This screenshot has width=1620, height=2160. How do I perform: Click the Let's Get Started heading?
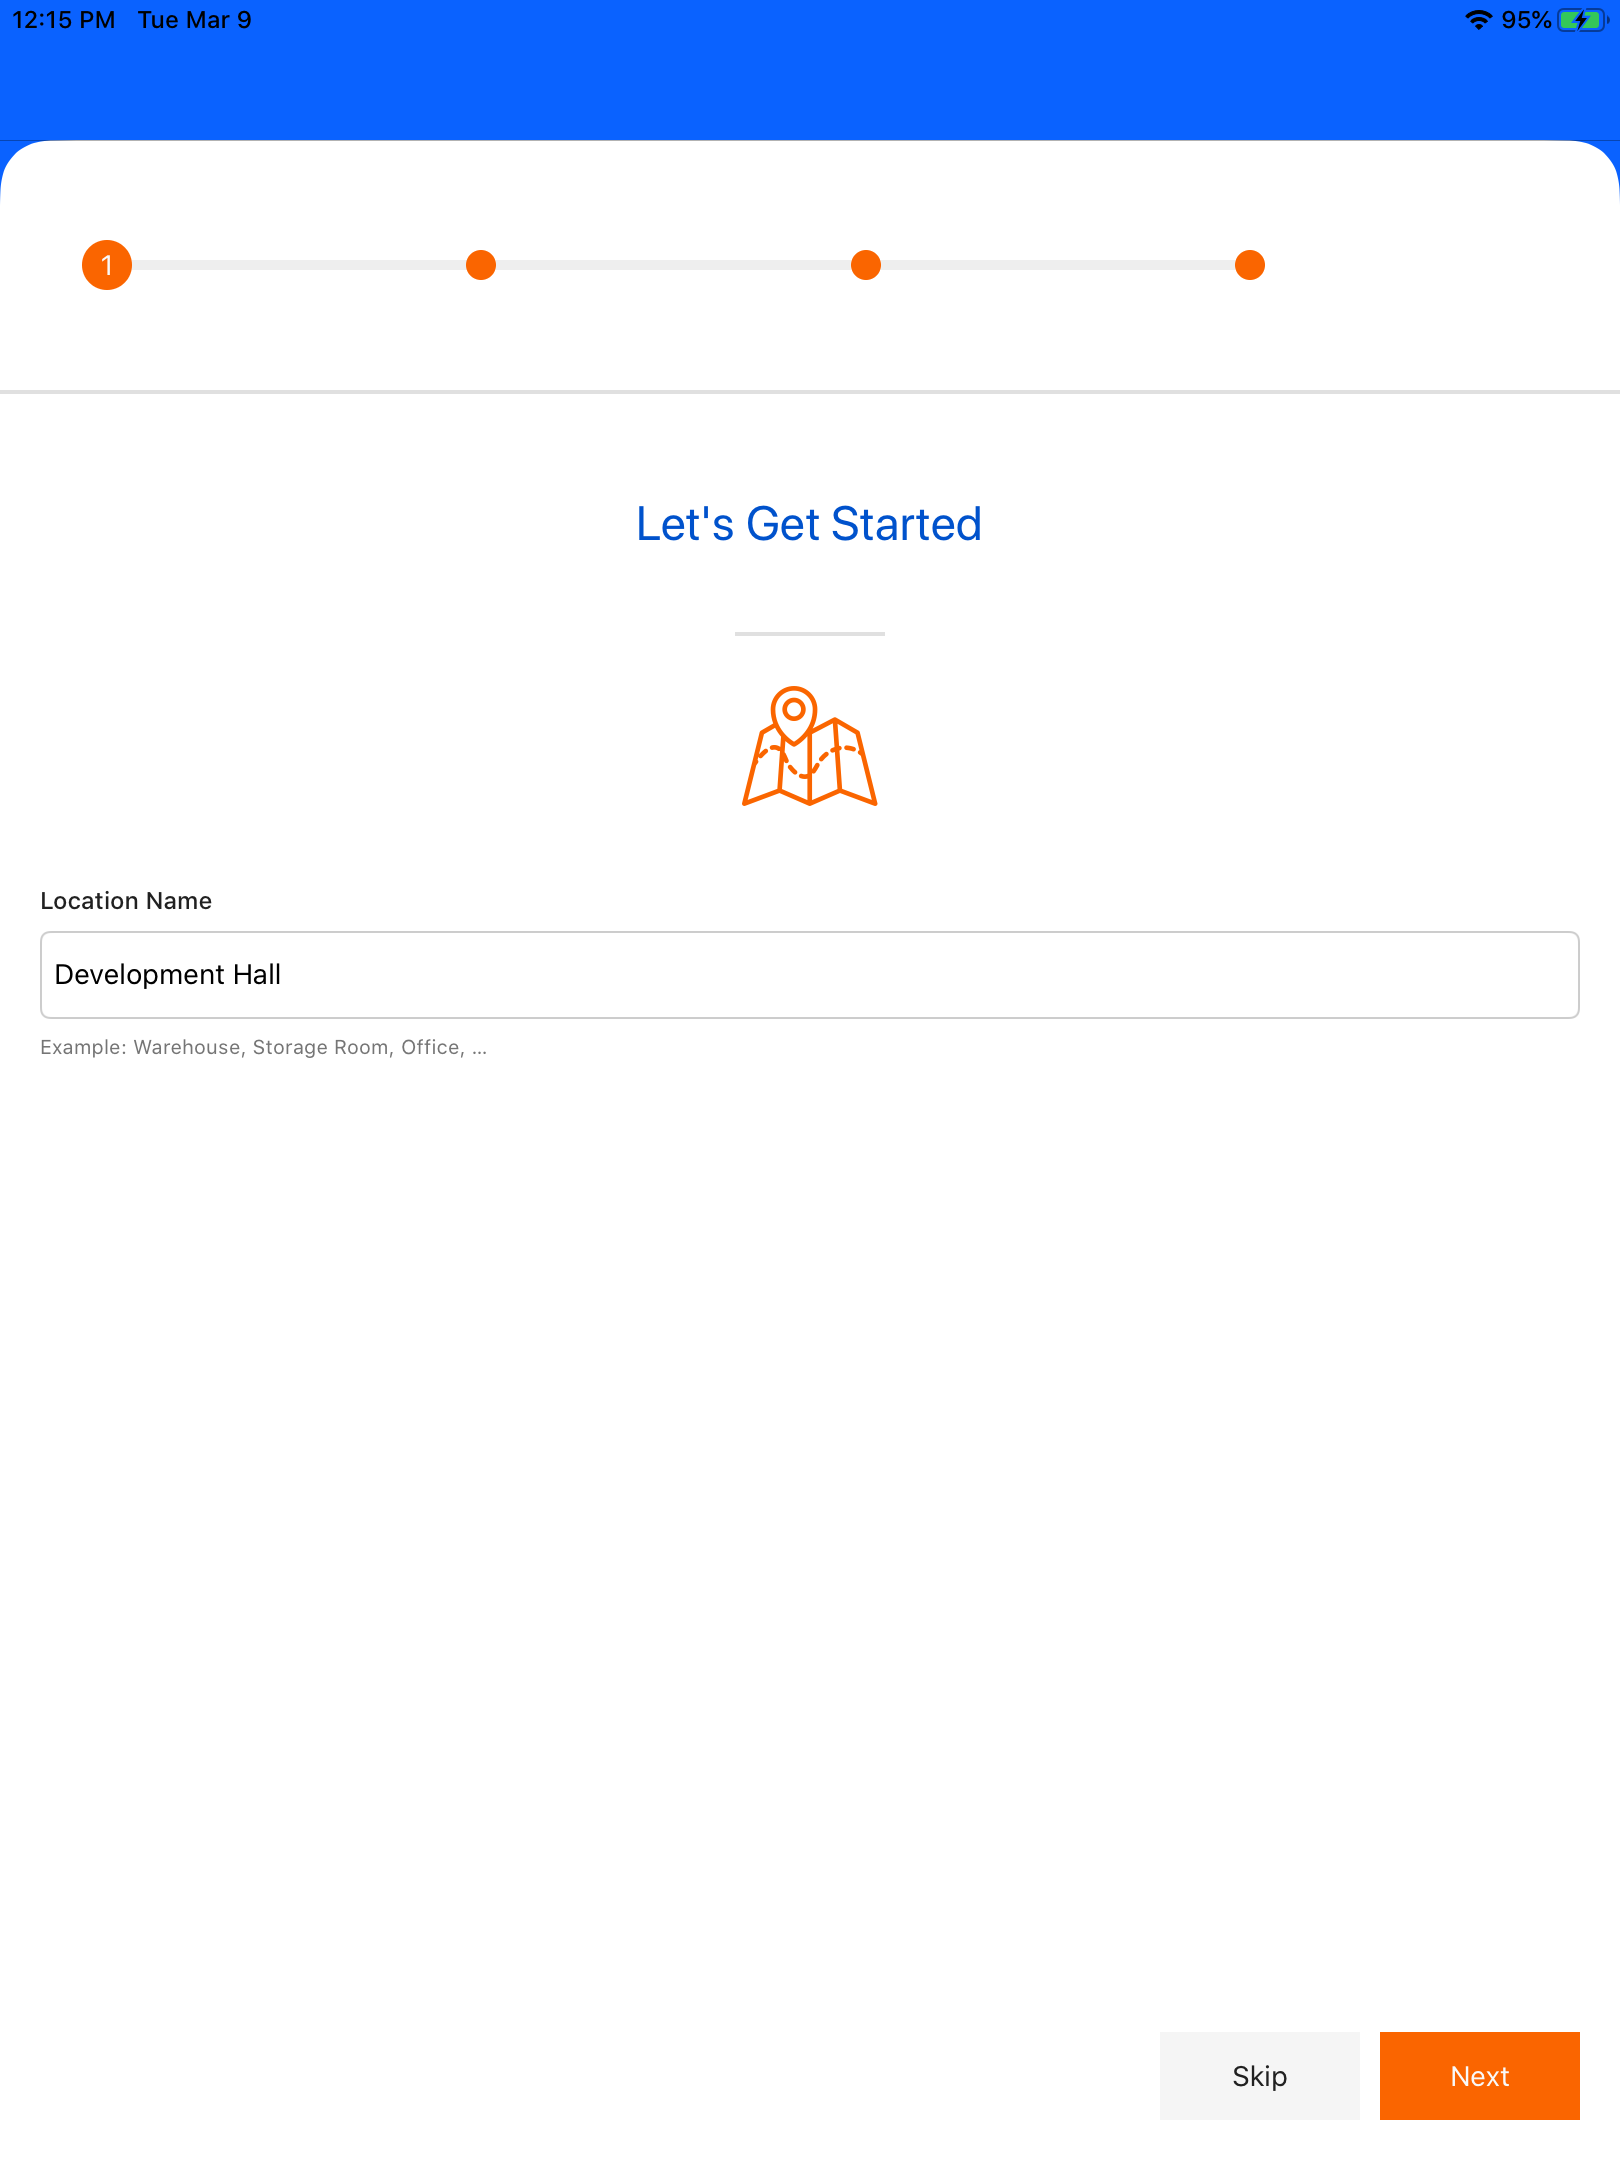[809, 524]
